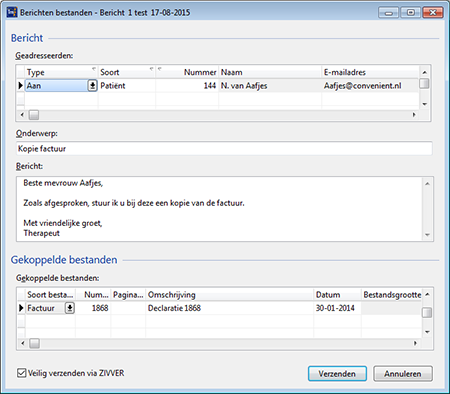Select the Naam column header

click(x=270, y=72)
